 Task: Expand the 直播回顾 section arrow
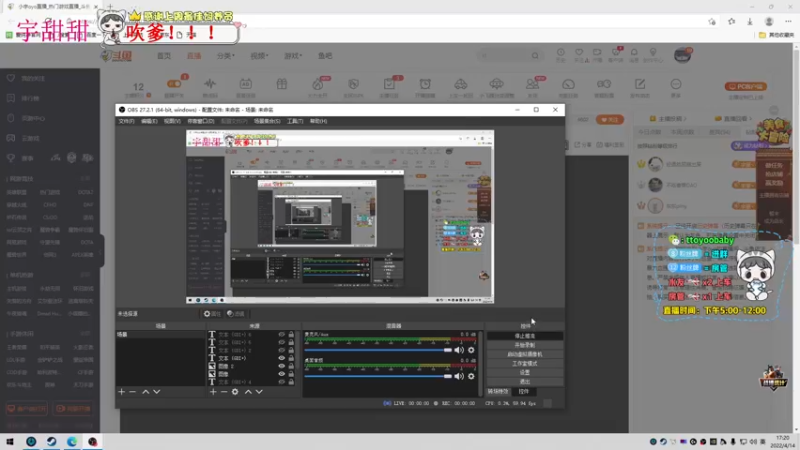749,119
